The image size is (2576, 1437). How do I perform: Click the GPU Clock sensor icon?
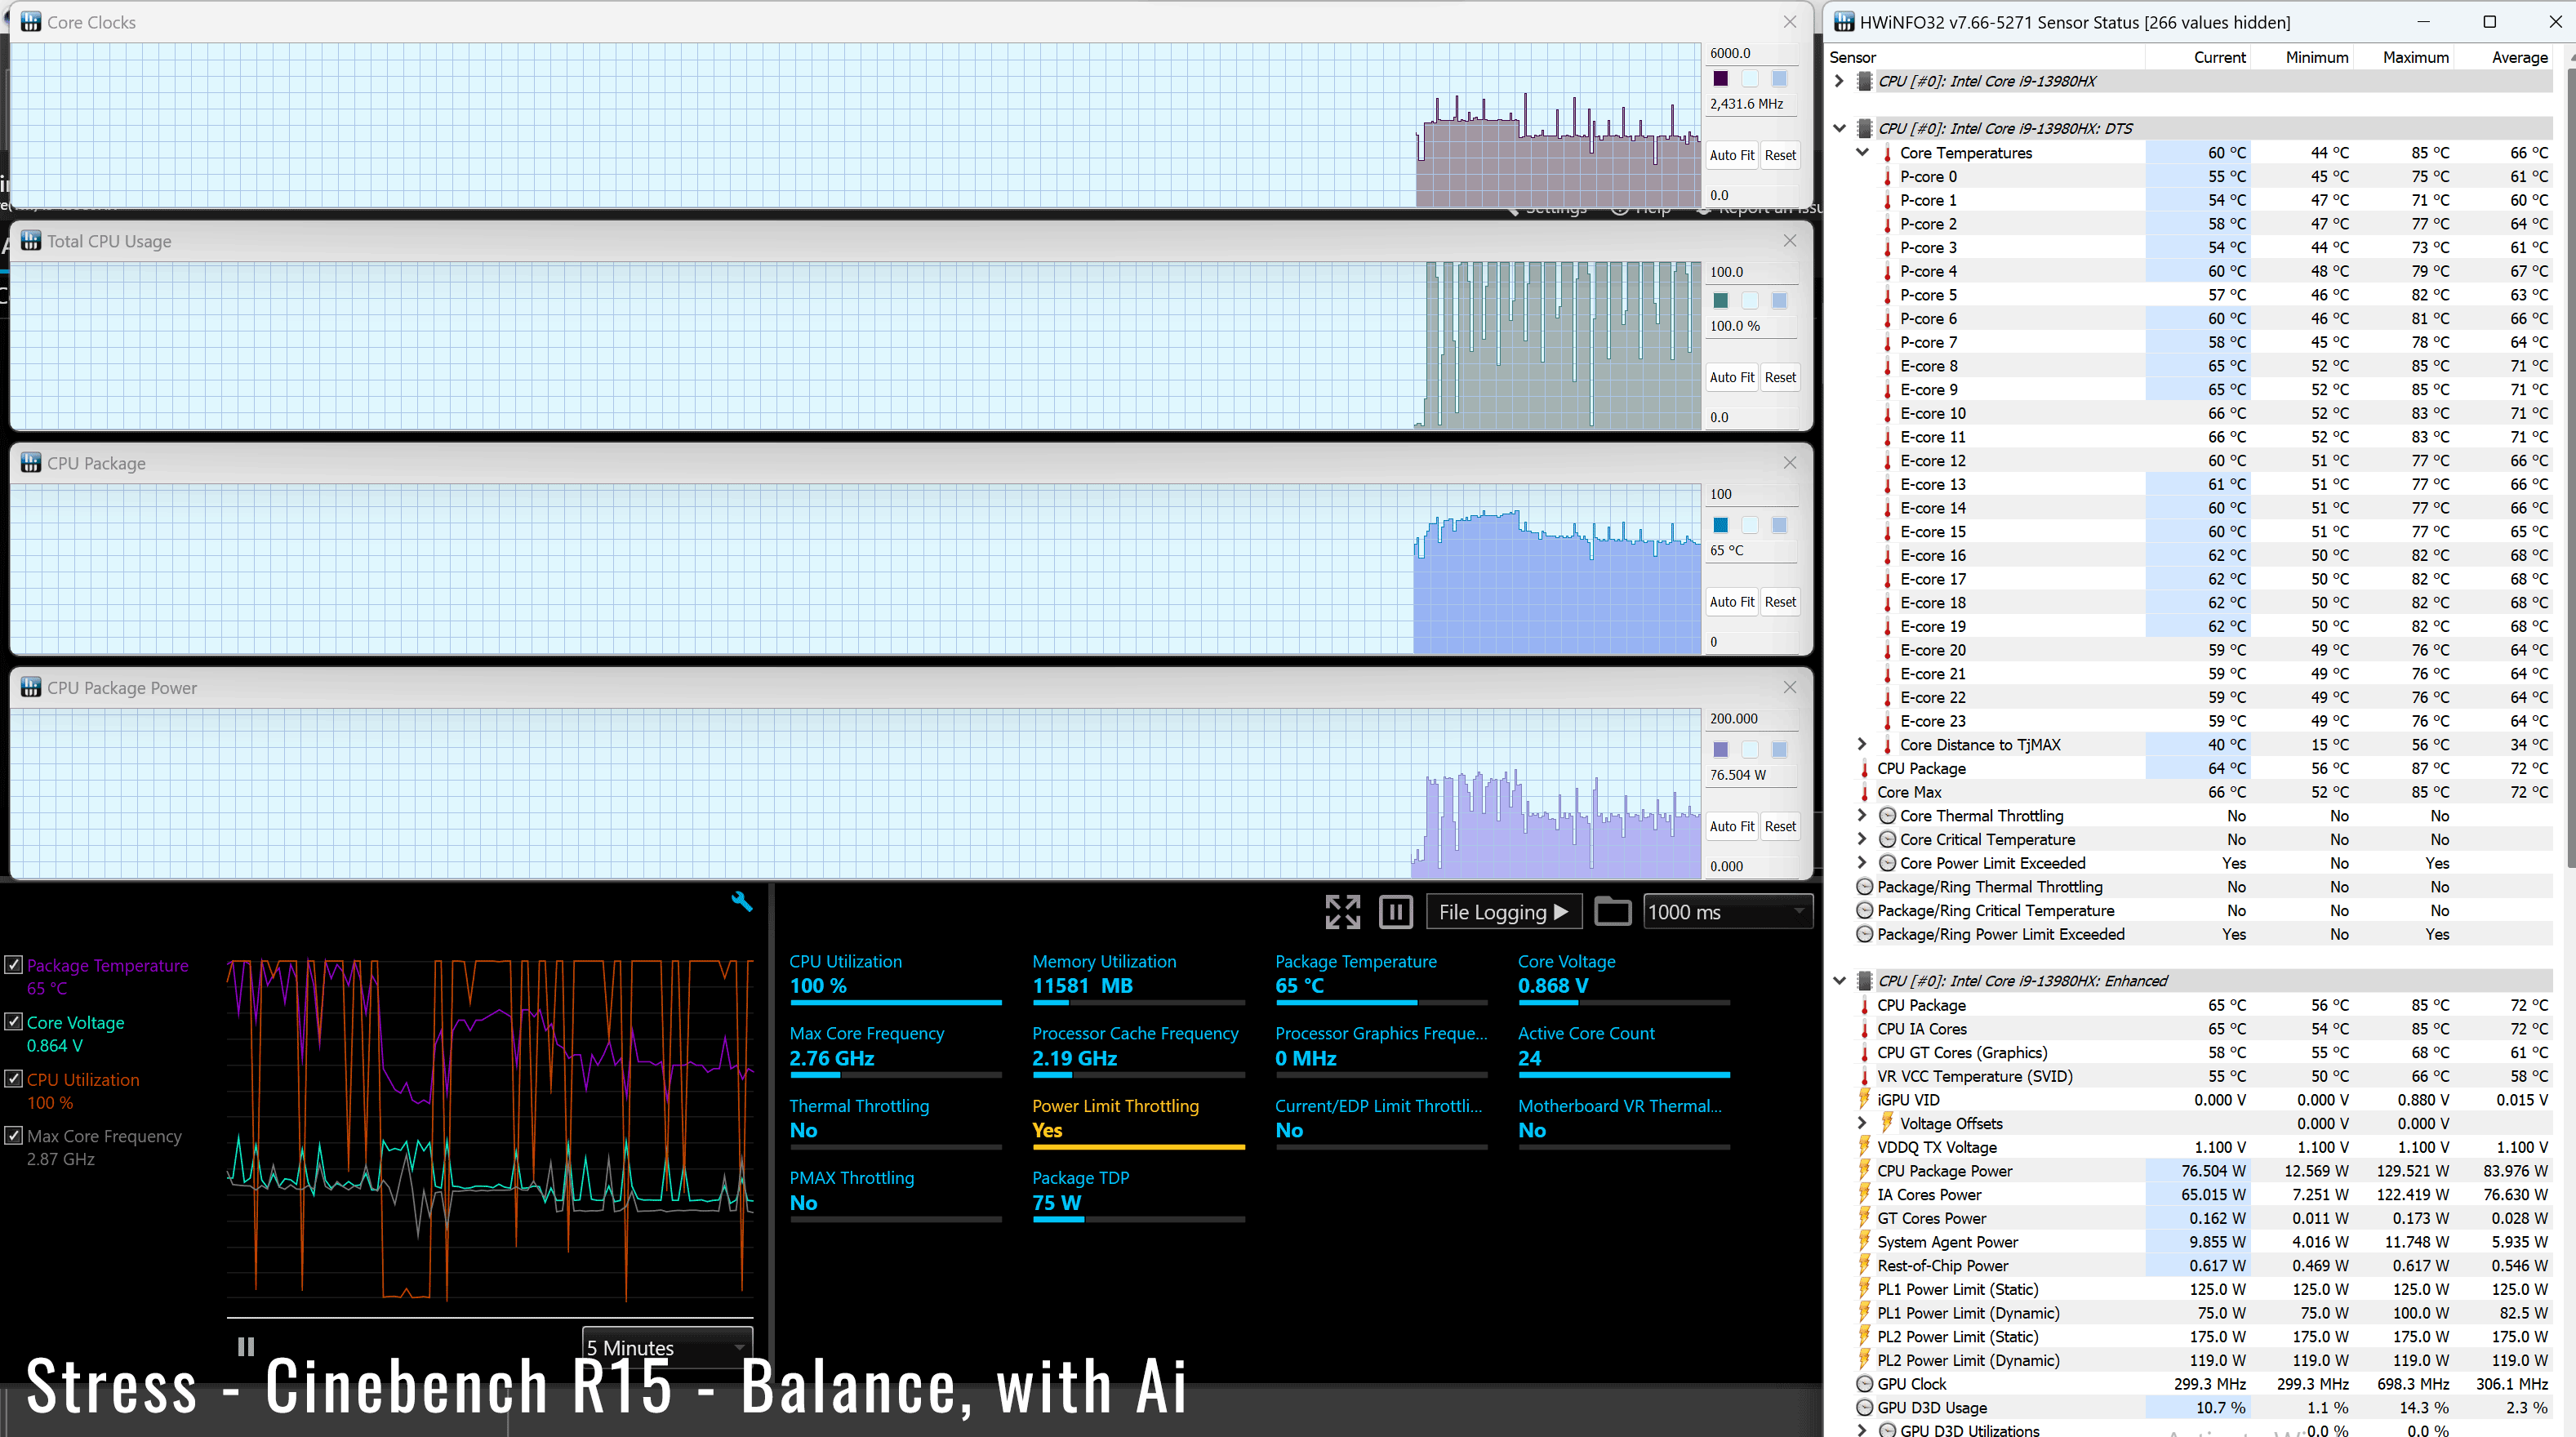[x=1864, y=1384]
